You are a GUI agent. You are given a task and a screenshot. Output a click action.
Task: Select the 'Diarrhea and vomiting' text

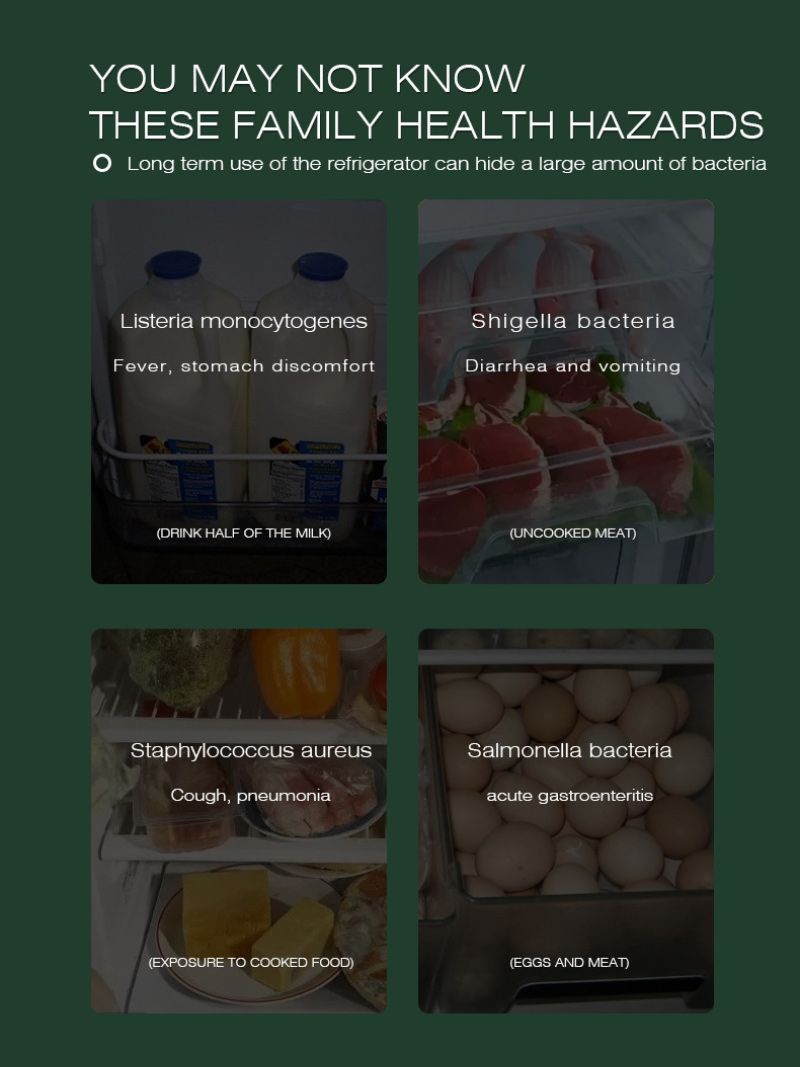pos(573,366)
